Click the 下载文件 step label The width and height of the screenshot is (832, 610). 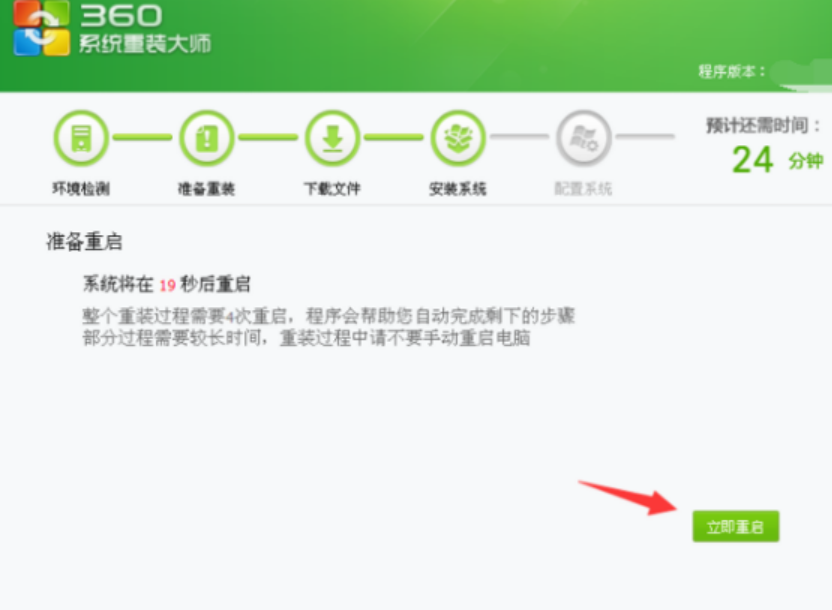click(332, 188)
